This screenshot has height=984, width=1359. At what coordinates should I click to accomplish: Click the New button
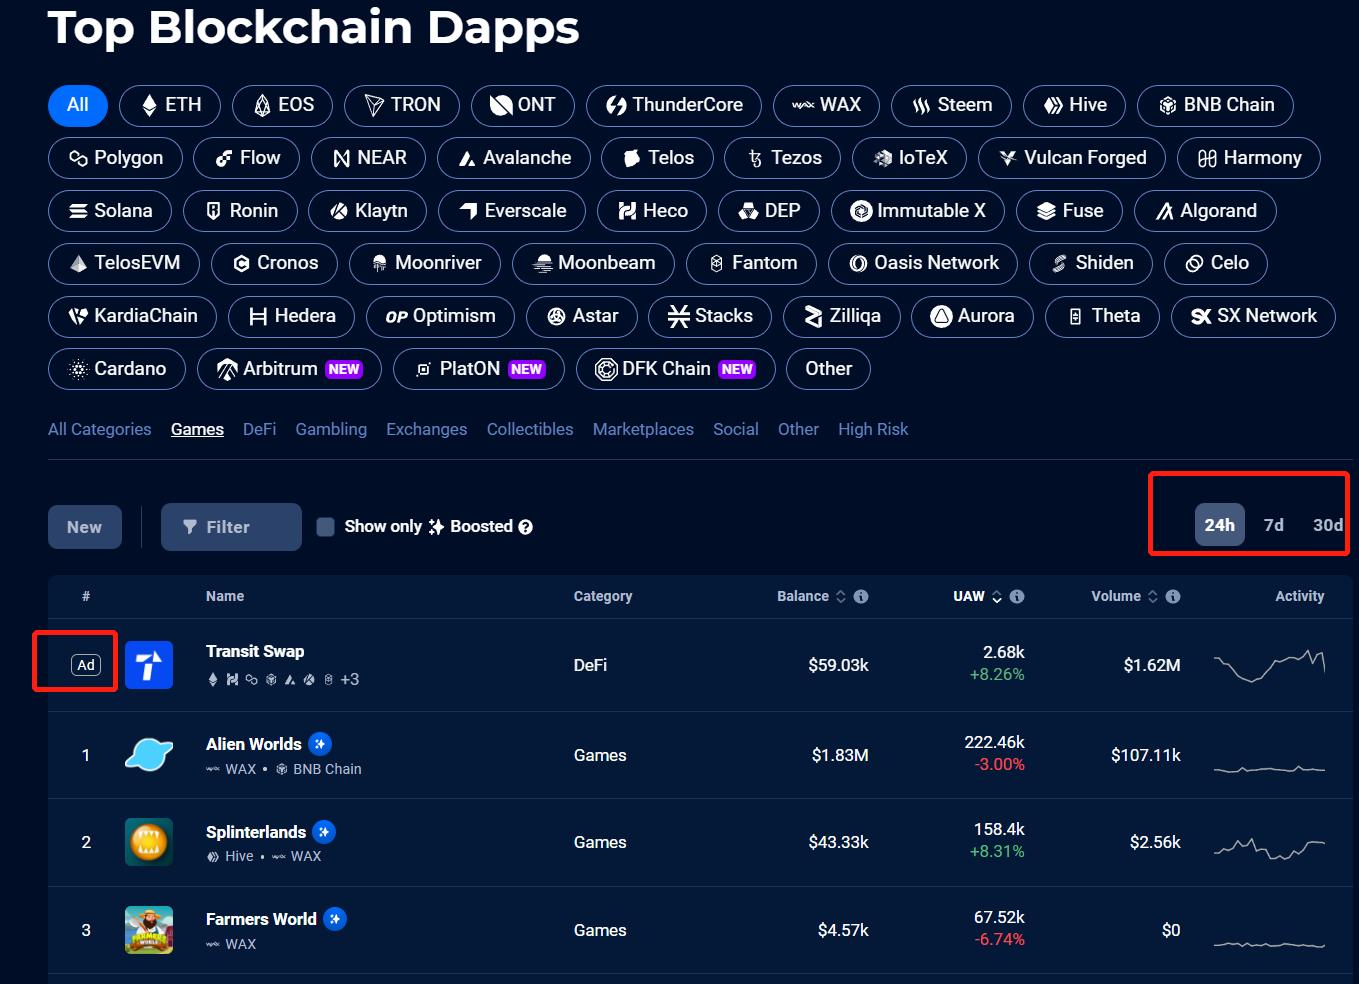[x=85, y=527]
